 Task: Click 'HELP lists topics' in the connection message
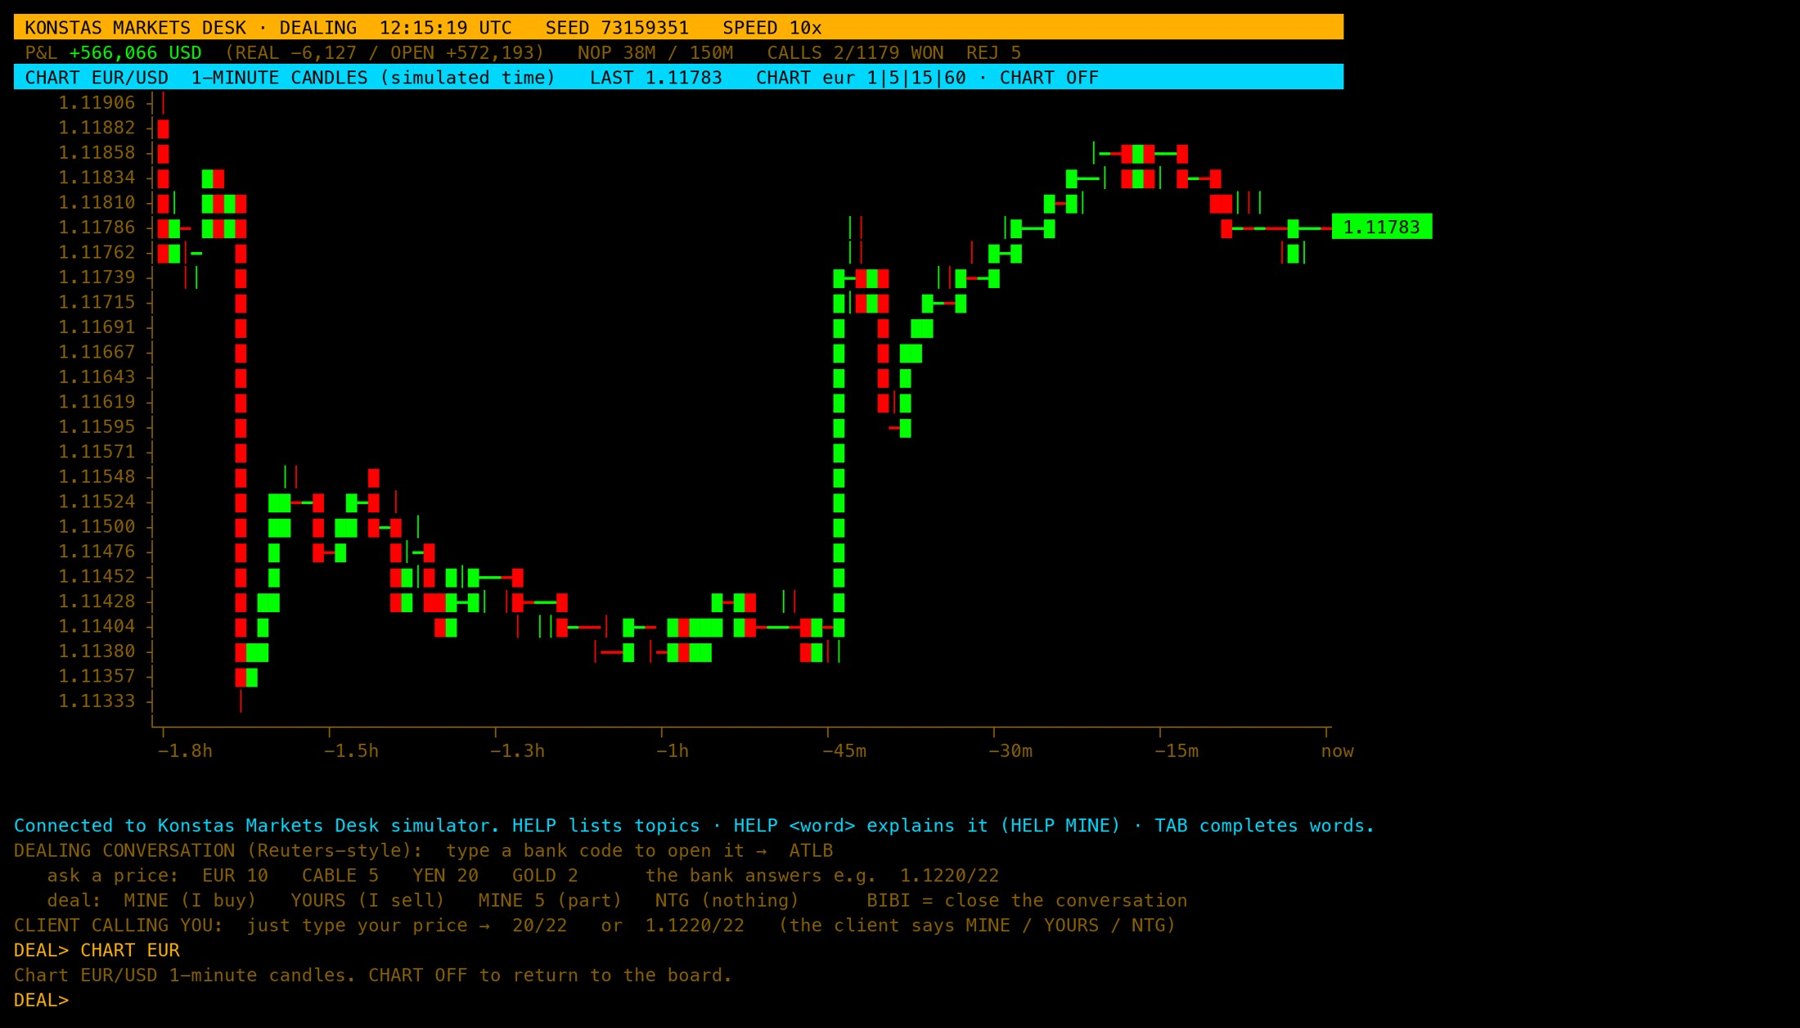click(606, 826)
